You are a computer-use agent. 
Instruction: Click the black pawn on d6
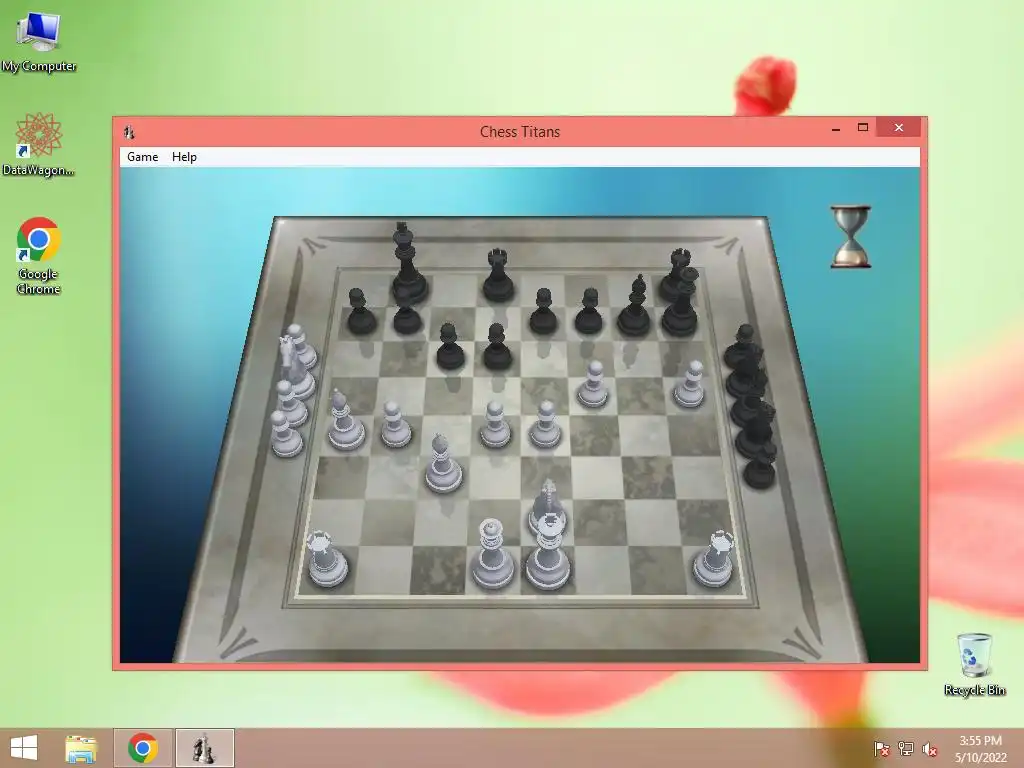pos(497,345)
